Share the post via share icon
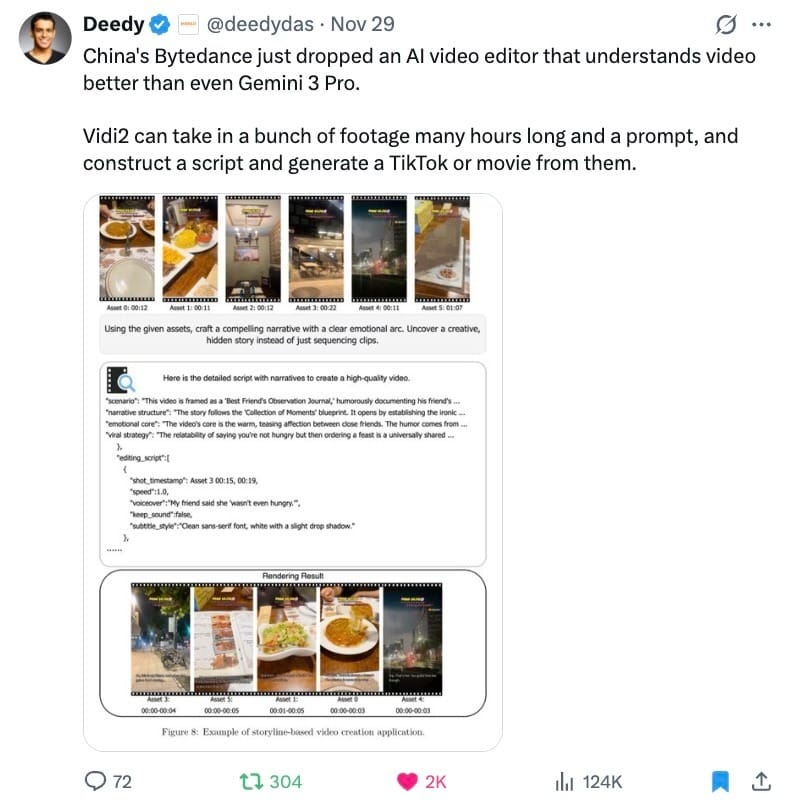 click(761, 781)
